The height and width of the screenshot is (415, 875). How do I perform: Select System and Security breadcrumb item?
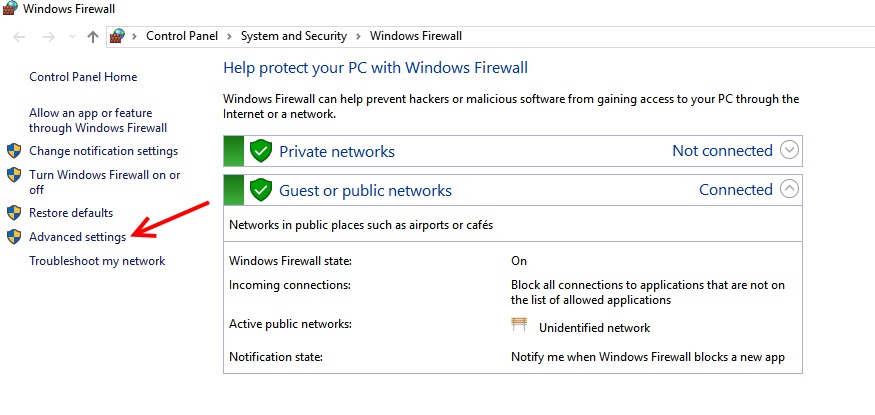293,36
